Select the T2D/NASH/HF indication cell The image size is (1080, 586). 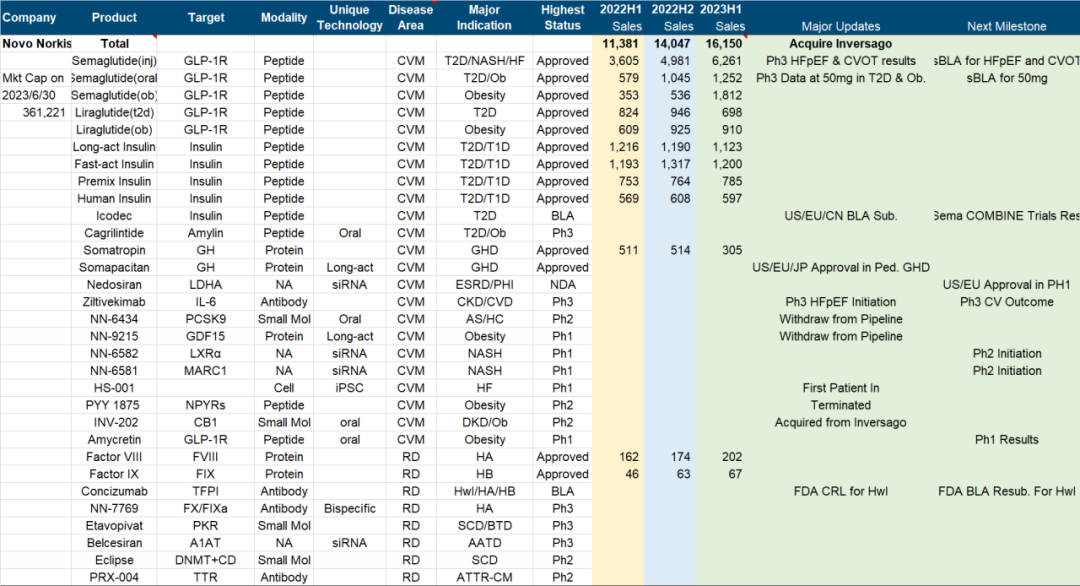click(x=484, y=61)
